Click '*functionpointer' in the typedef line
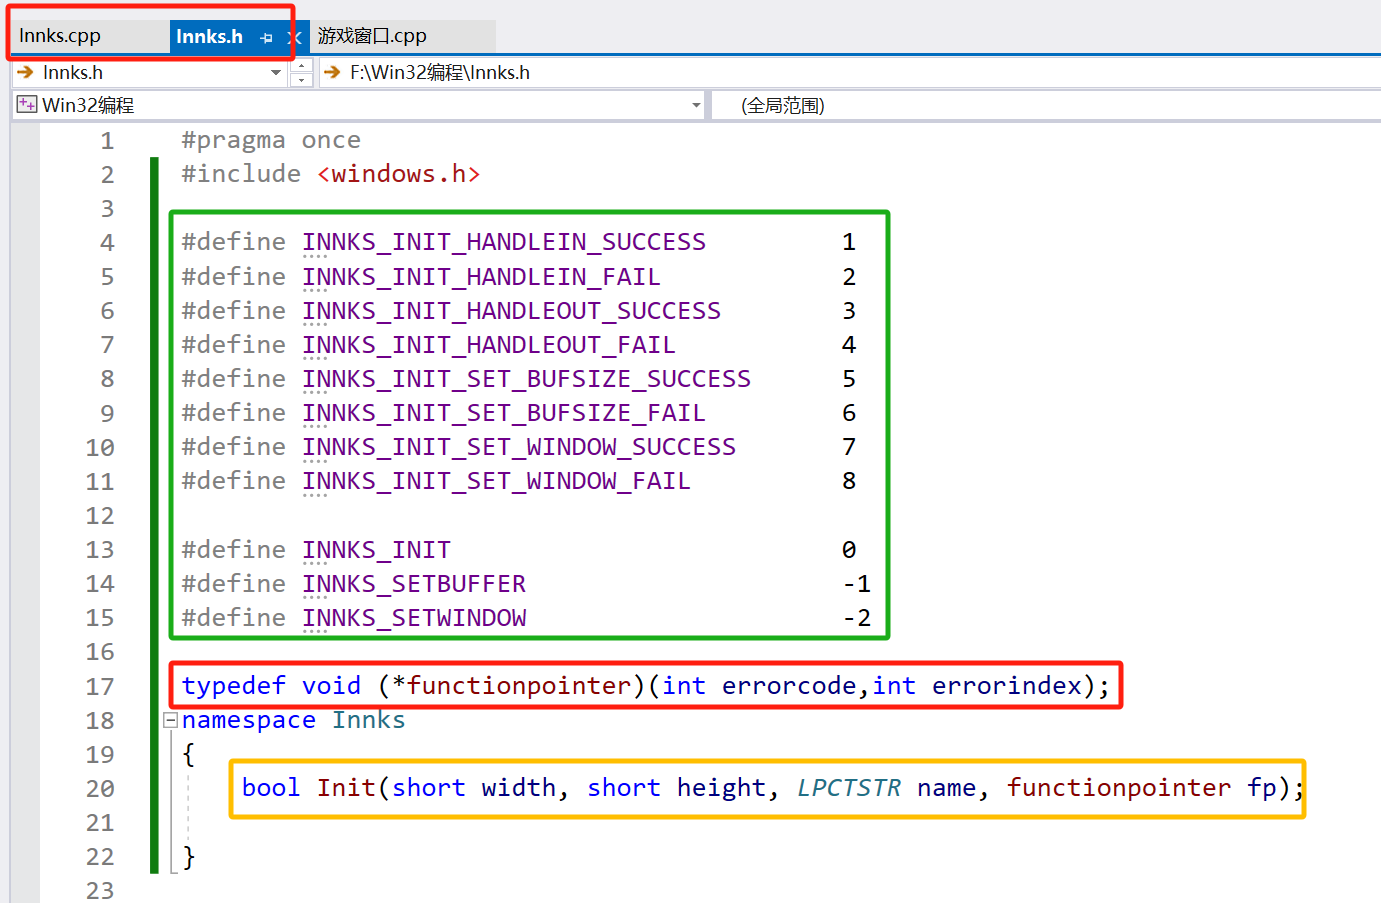 (511, 686)
